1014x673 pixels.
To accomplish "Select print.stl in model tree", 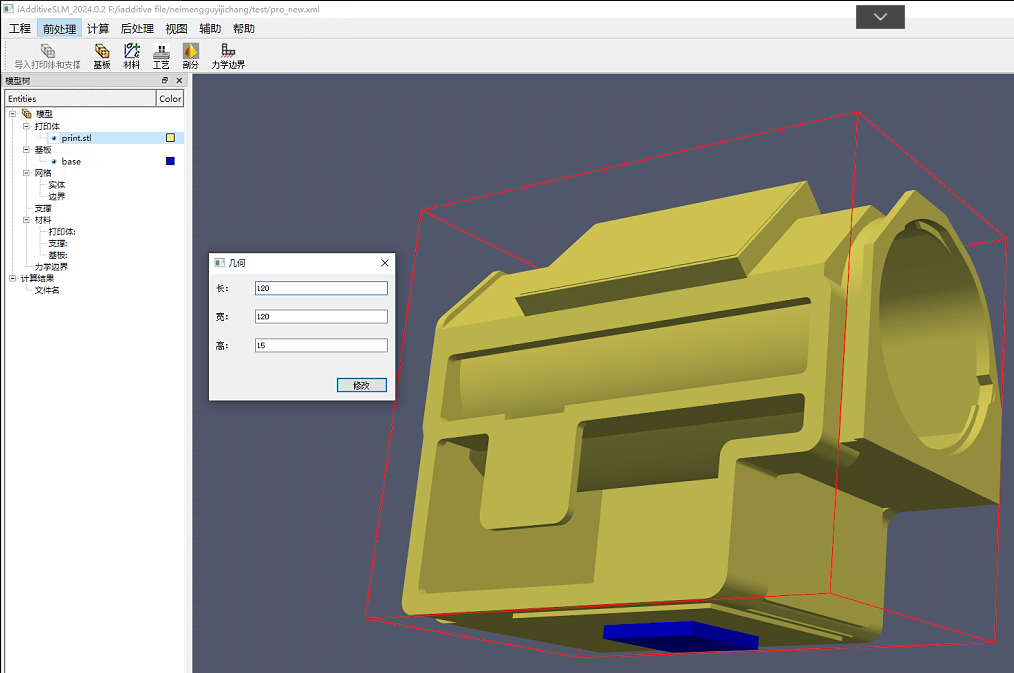I will click(76, 138).
